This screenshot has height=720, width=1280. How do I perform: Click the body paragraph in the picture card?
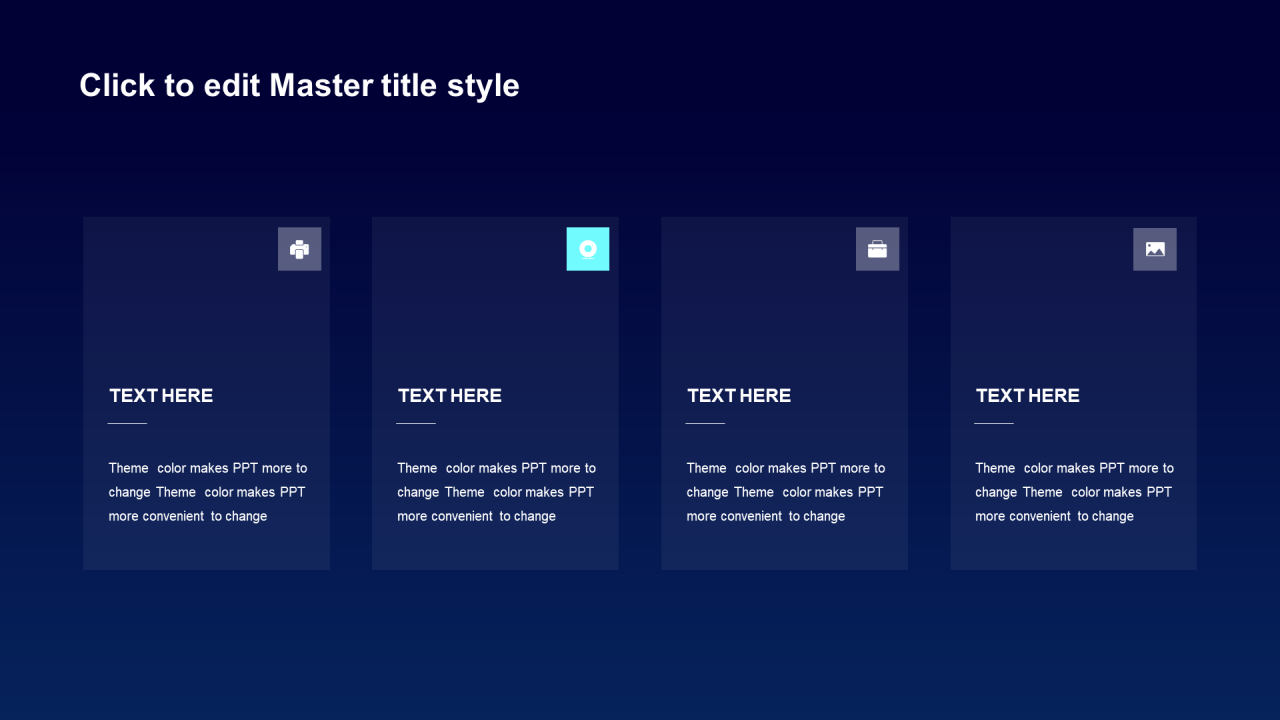[1074, 492]
